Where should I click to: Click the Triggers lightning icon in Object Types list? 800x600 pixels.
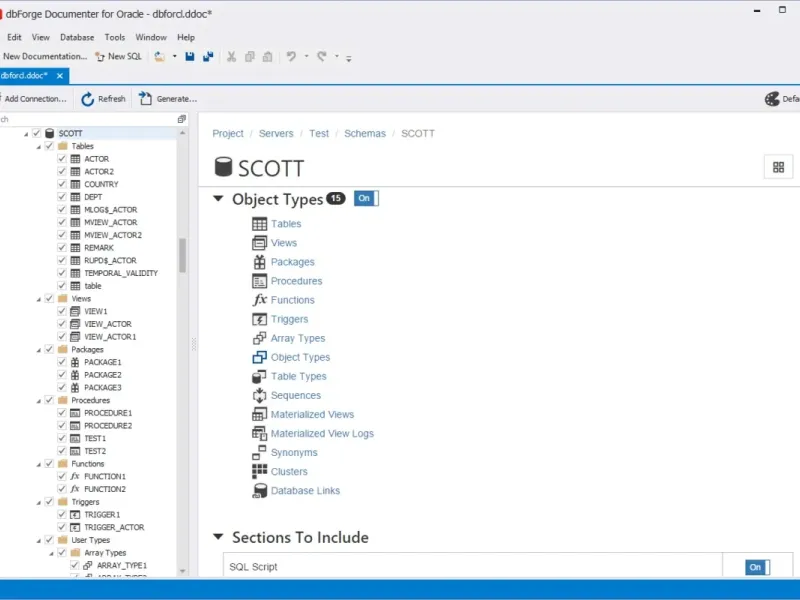259,319
